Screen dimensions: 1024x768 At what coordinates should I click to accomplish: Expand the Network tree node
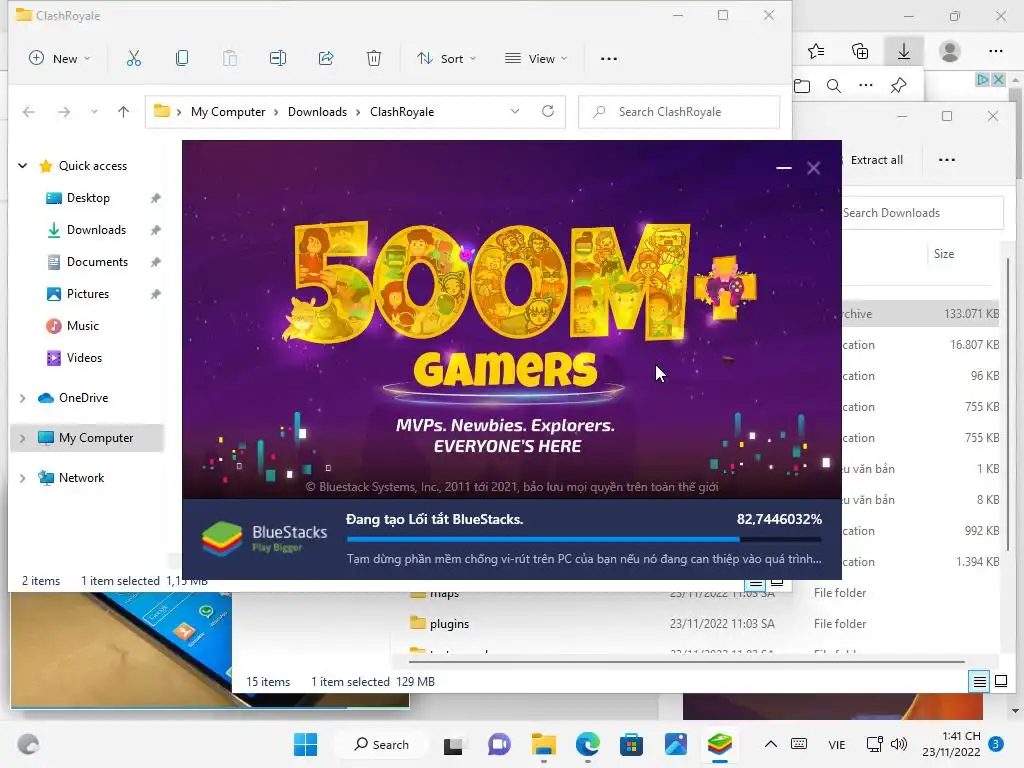tap(22, 478)
